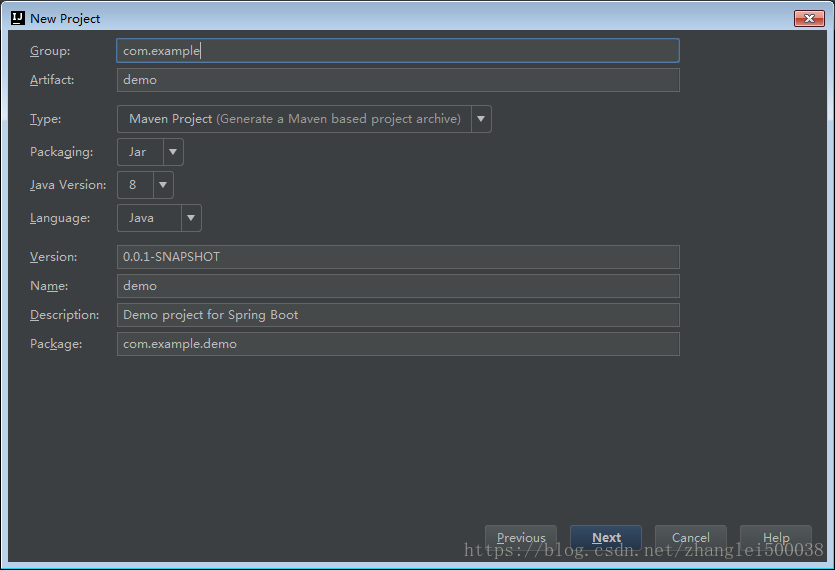
Task: Expand the Packaging dropdown arrow
Action: (x=173, y=152)
